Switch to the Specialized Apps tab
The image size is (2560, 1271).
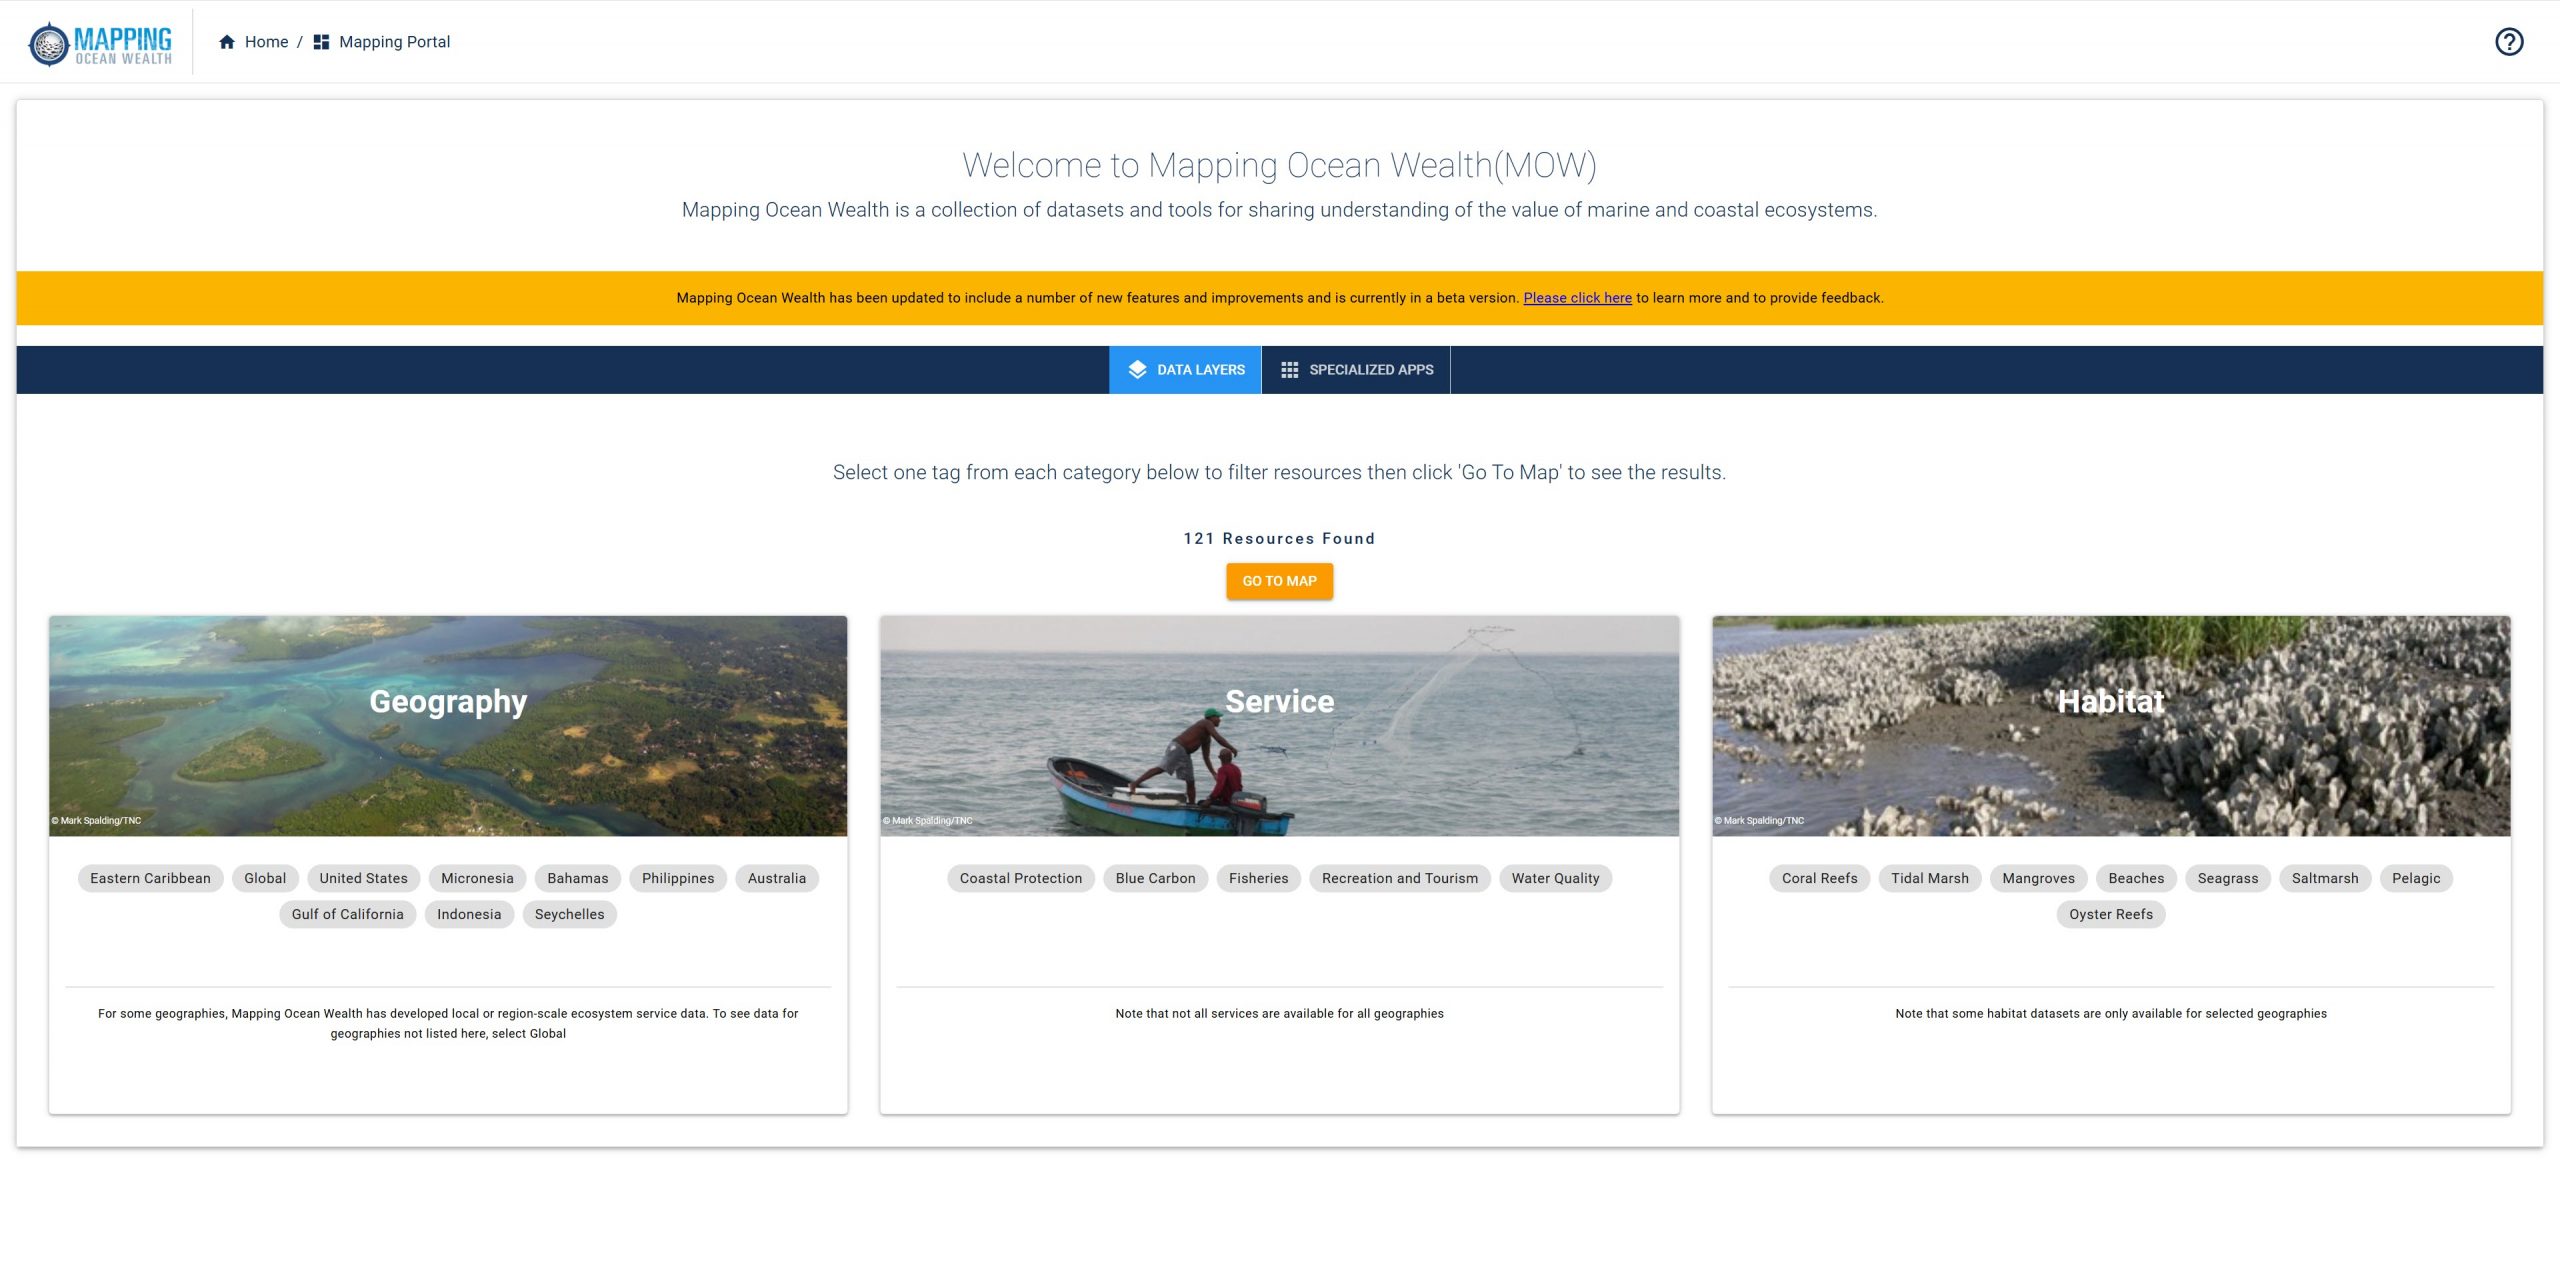coord(1356,370)
